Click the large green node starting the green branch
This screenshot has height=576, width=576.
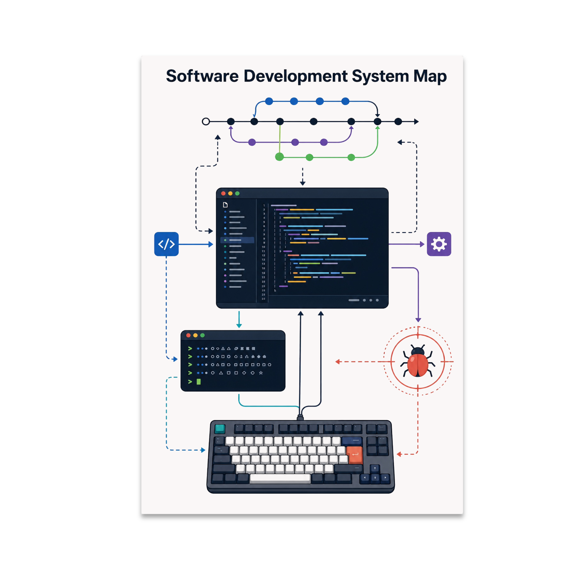[x=280, y=157]
